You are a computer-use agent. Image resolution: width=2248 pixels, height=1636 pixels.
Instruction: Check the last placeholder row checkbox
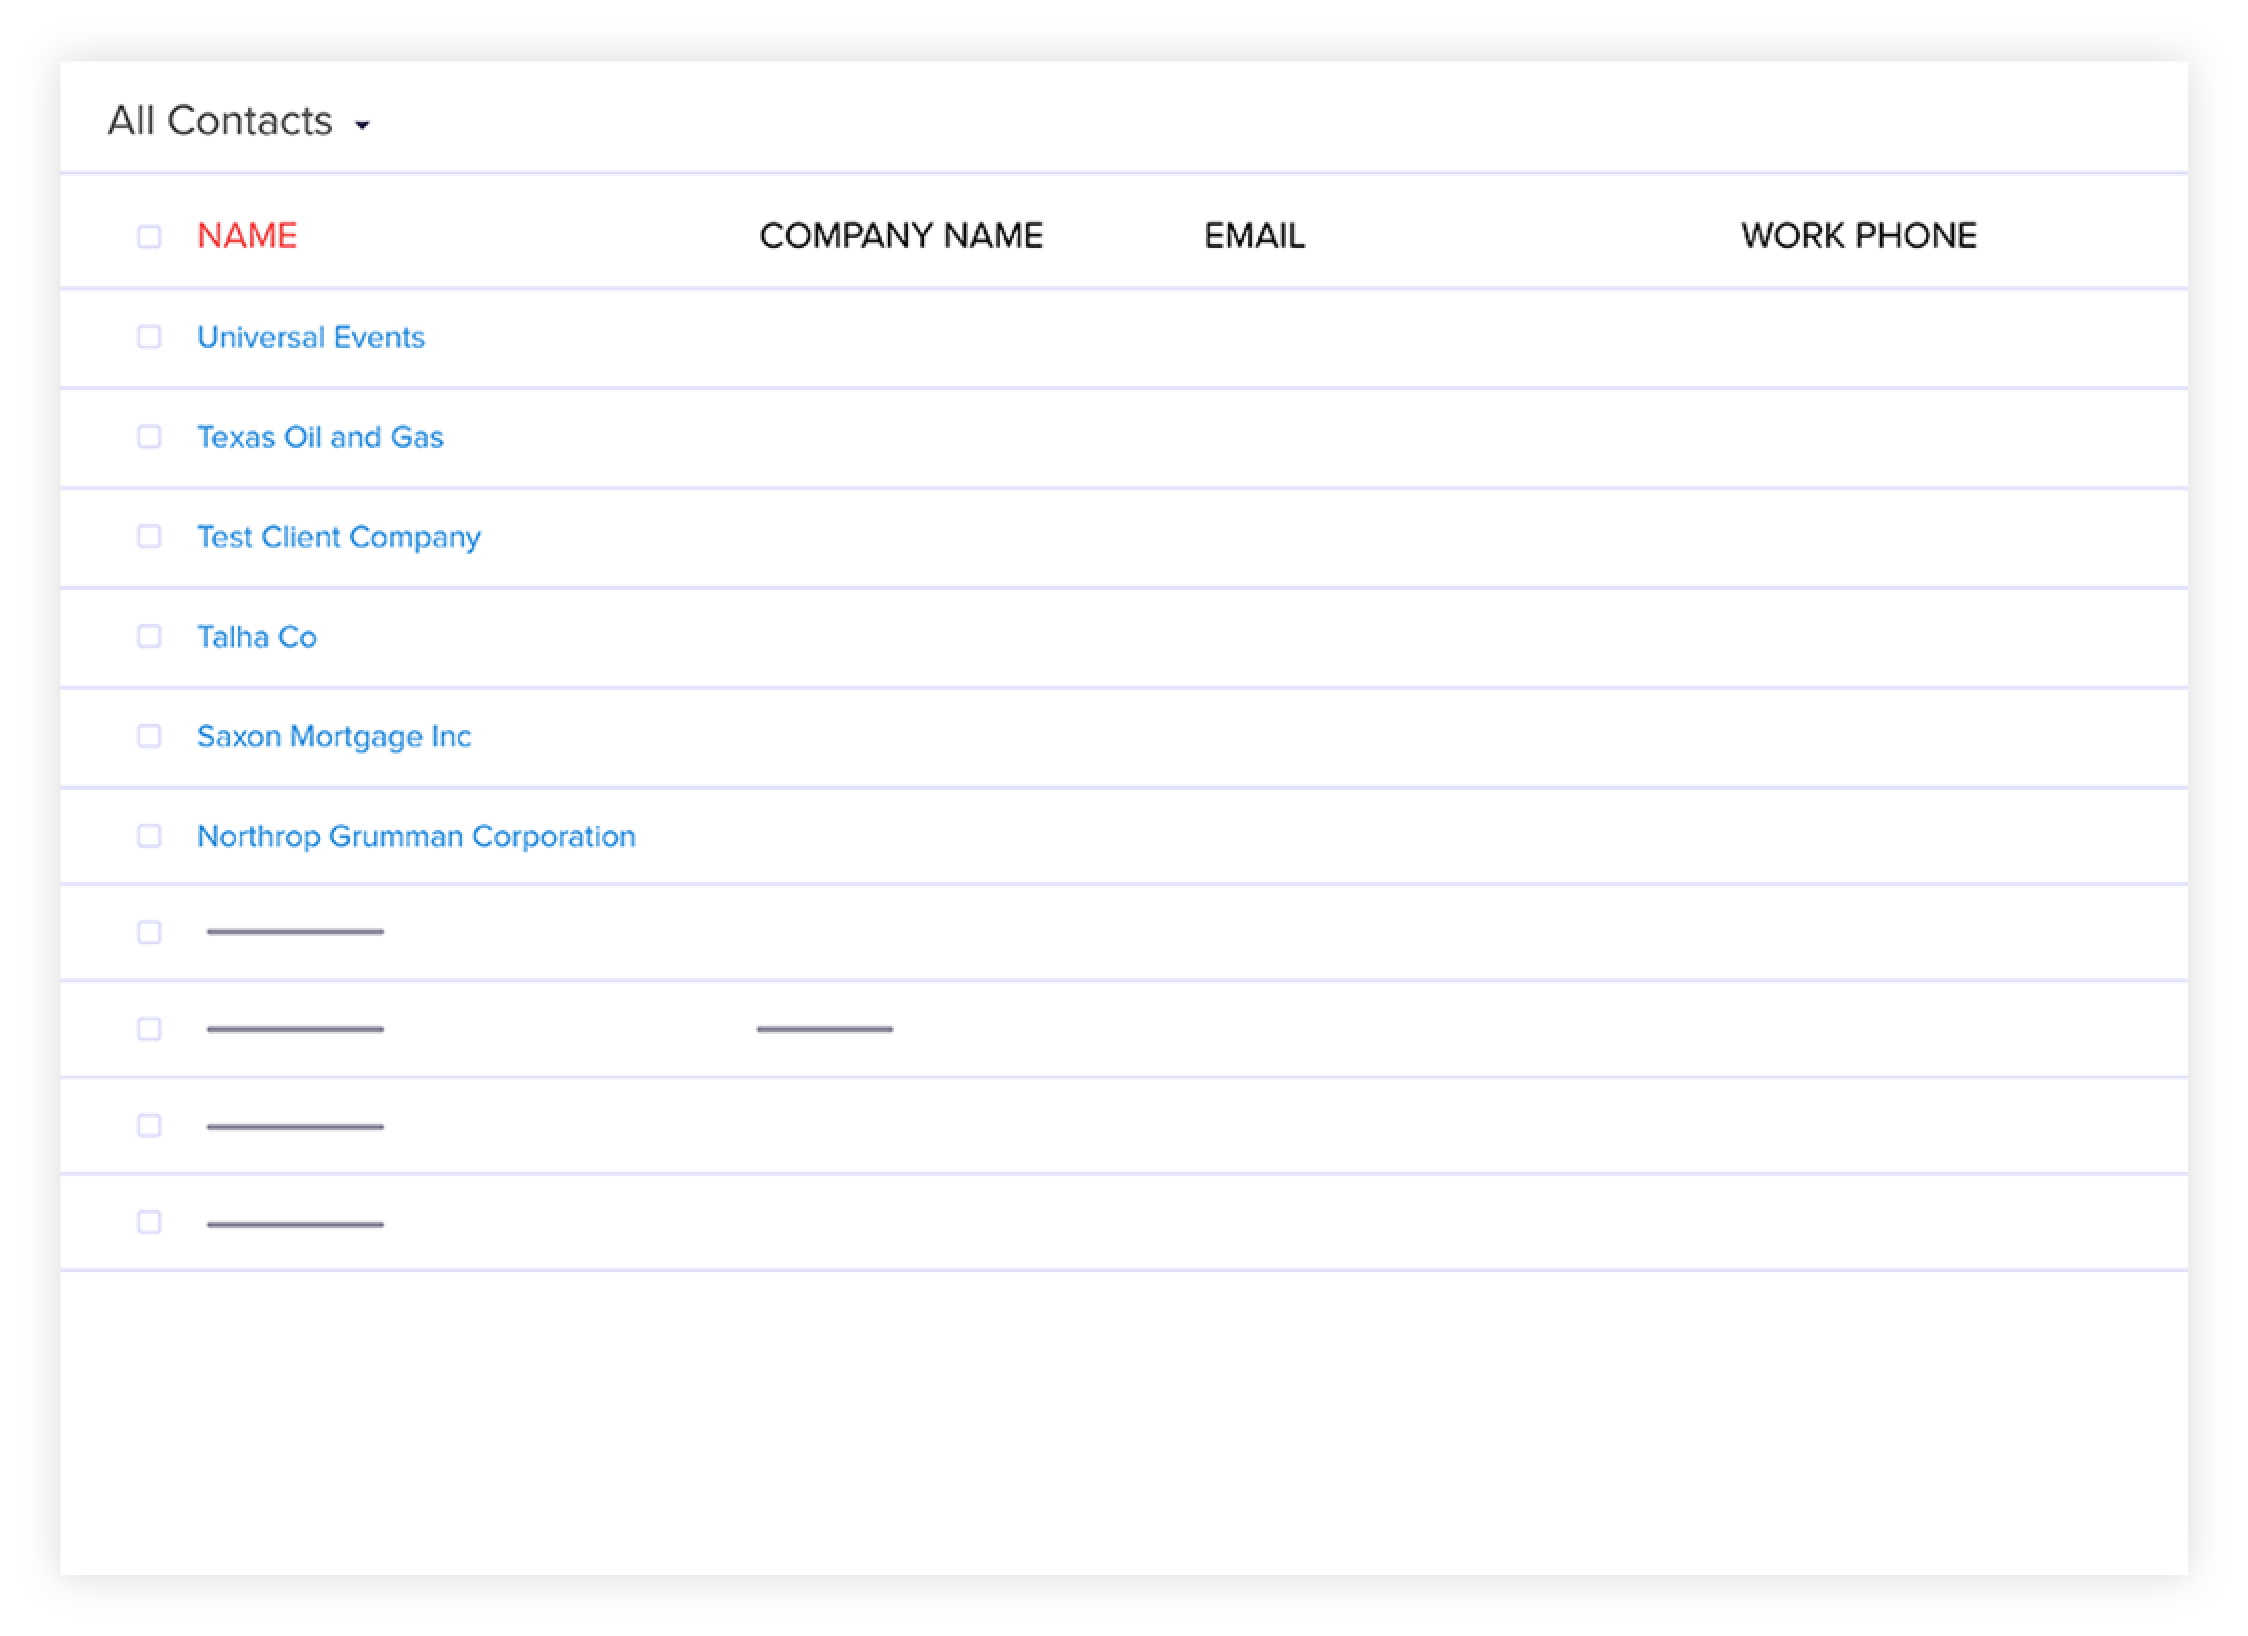tap(149, 1222)
